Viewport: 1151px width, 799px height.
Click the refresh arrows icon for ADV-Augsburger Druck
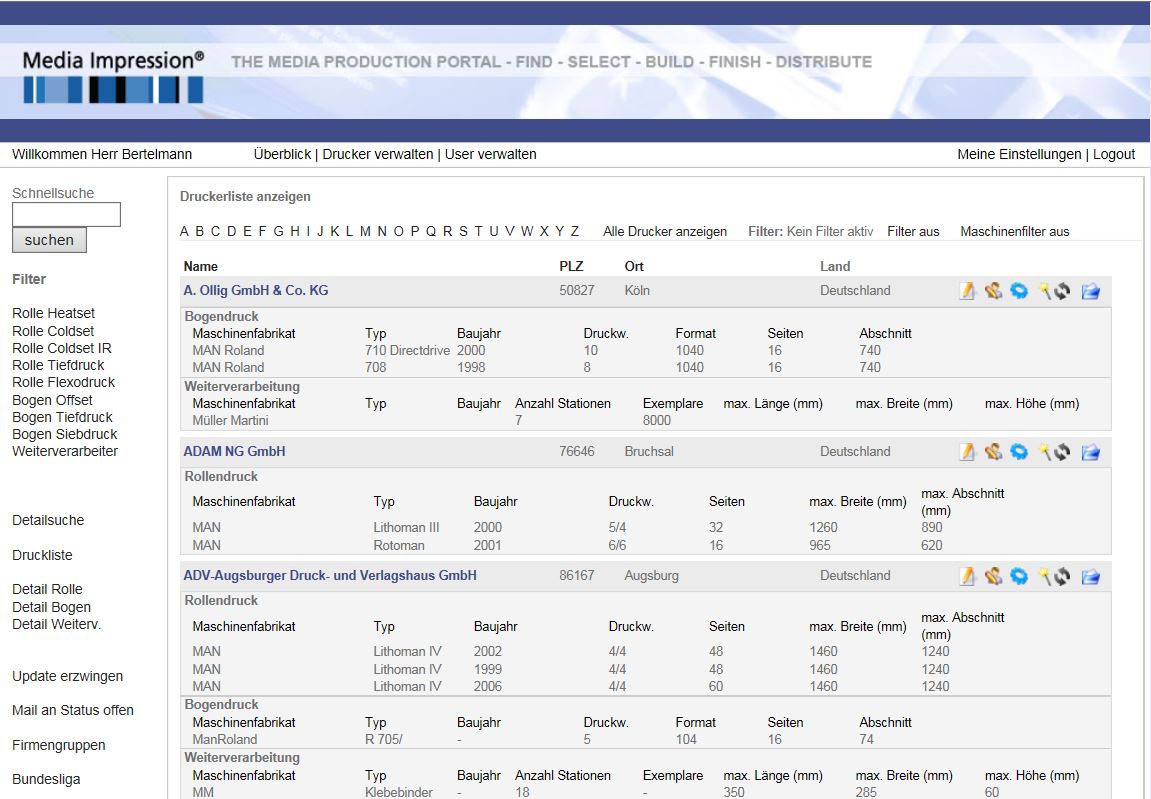pyautogui.click(x=1062, y=576)
